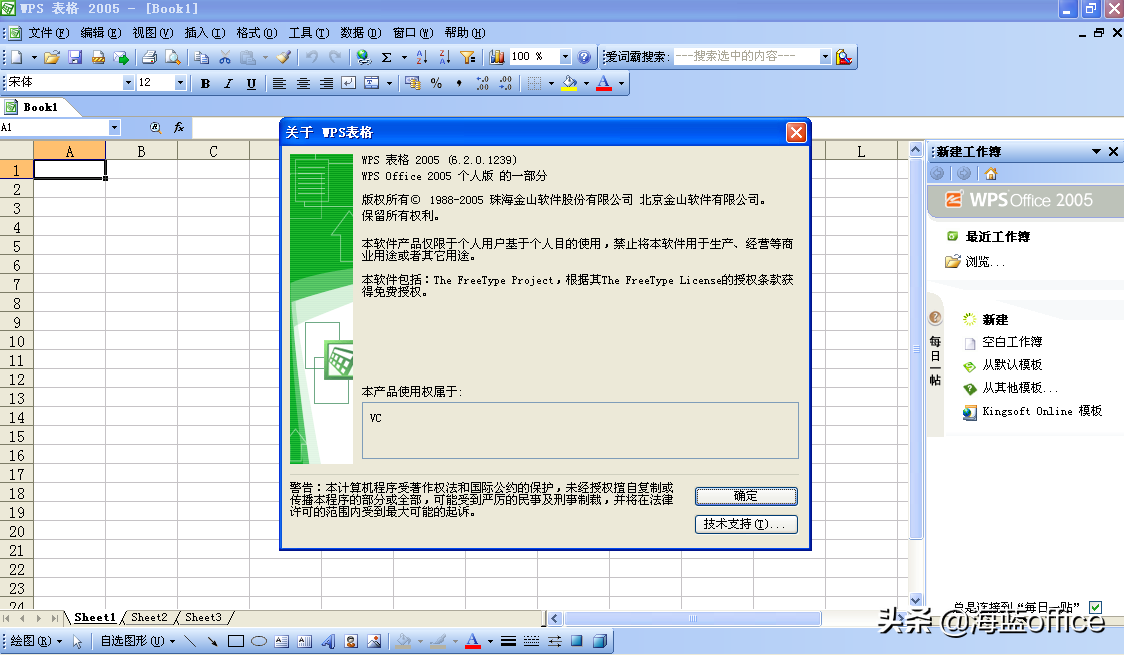Select column B header
The height and width of the screenshot is (655, 1124).
pos(141,151)
